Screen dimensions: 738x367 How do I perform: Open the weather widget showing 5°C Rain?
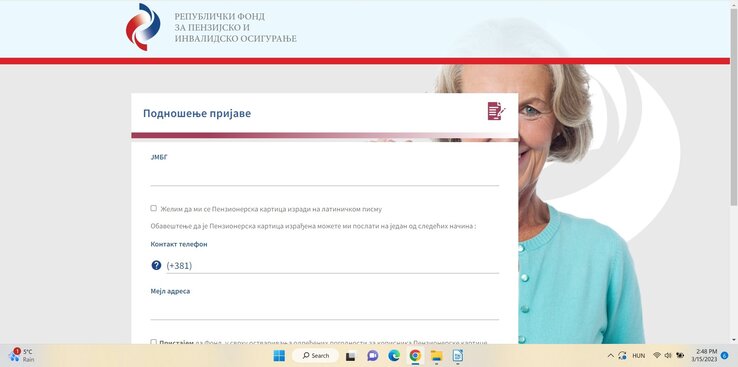coord(21,355)
